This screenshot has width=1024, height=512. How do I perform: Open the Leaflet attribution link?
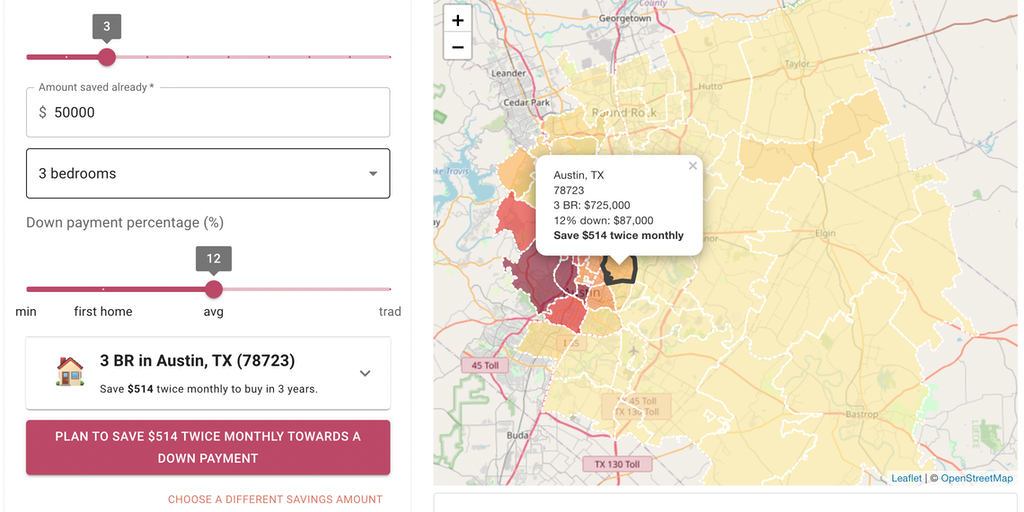point(906,478)
